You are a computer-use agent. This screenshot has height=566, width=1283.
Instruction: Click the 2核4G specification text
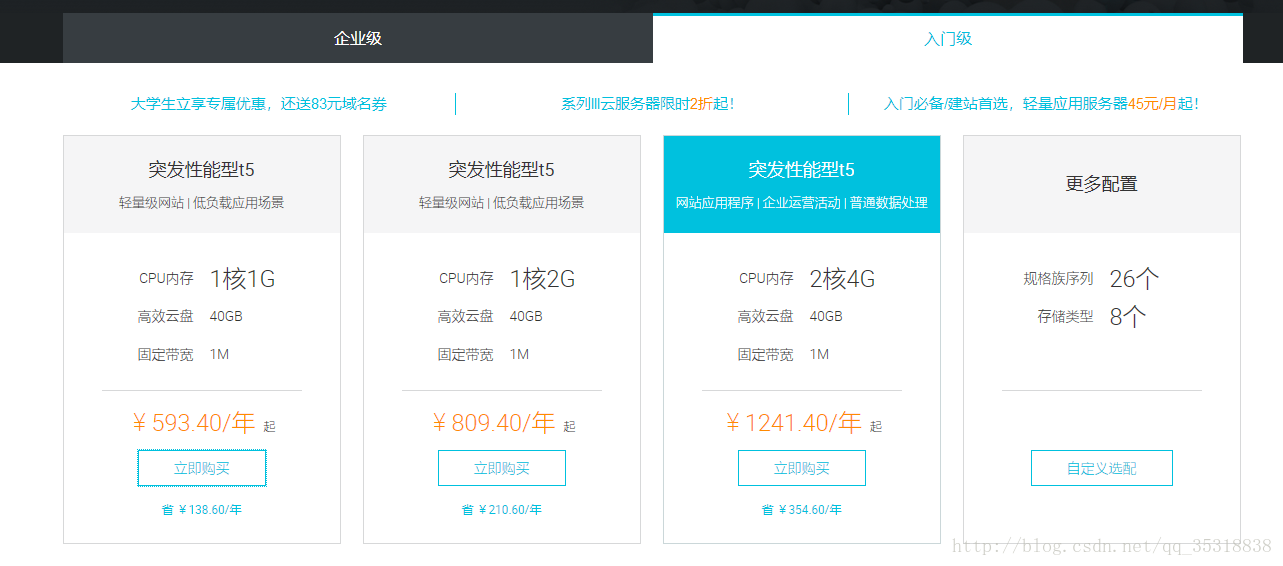click(x=842, y=279)
